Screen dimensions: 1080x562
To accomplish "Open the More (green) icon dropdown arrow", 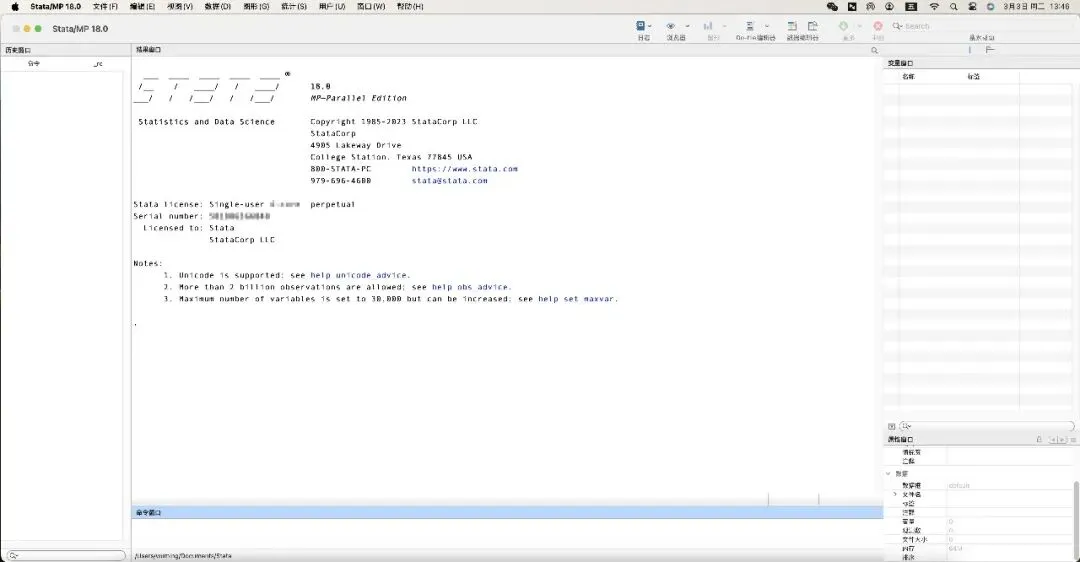I will pyautogui.click(x=860, y=26).
